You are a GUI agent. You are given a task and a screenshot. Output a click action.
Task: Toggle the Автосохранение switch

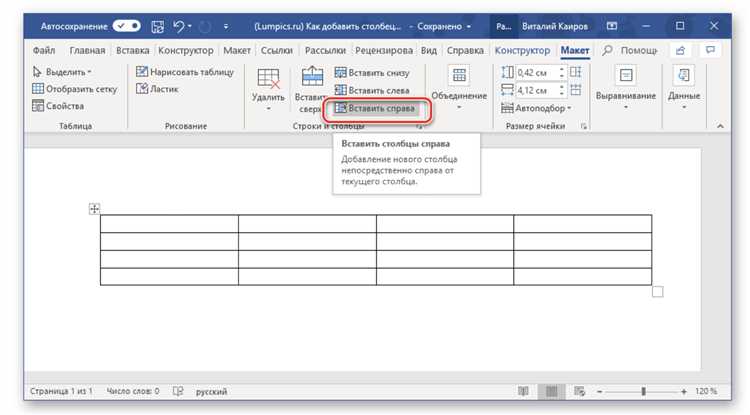[127, 23]
